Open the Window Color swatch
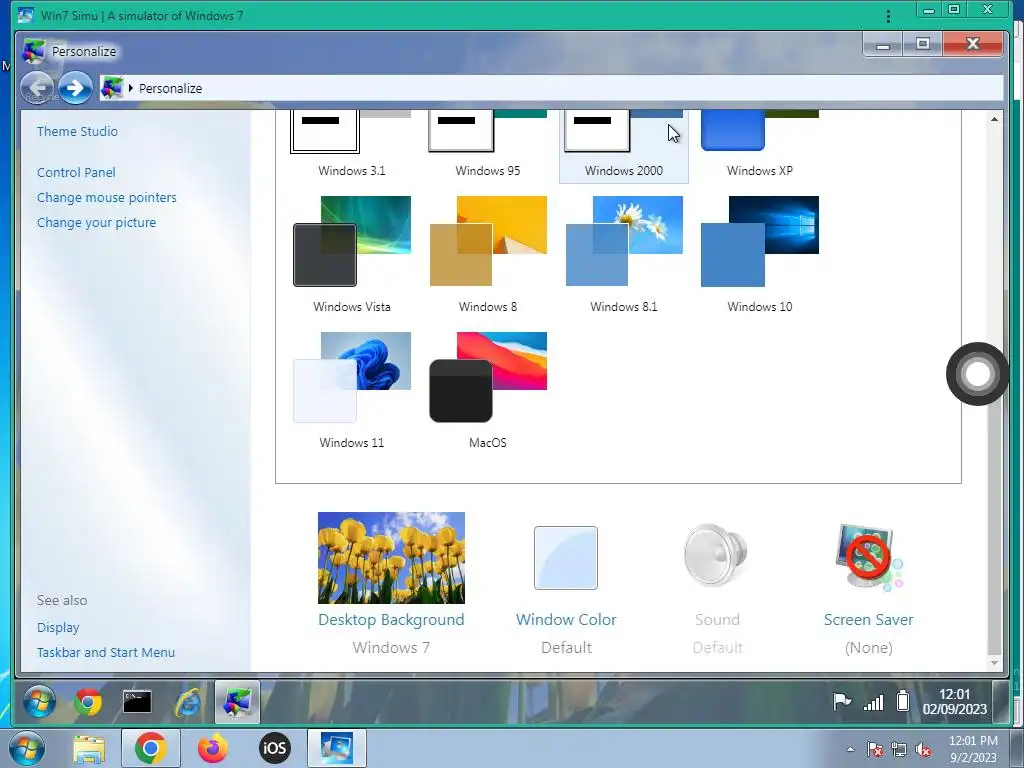This screenshot has height=768, width=1024. pyautogui.click(x=566, y=558)
